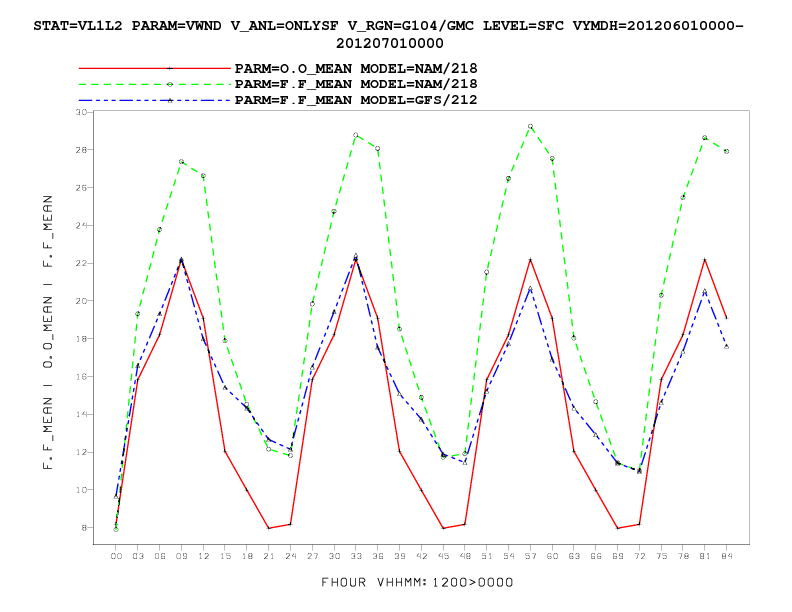The height and width of the screenshot is (612, 792).
Task: Click the x-axis forecast hour 69
Action: click(618, 556)
